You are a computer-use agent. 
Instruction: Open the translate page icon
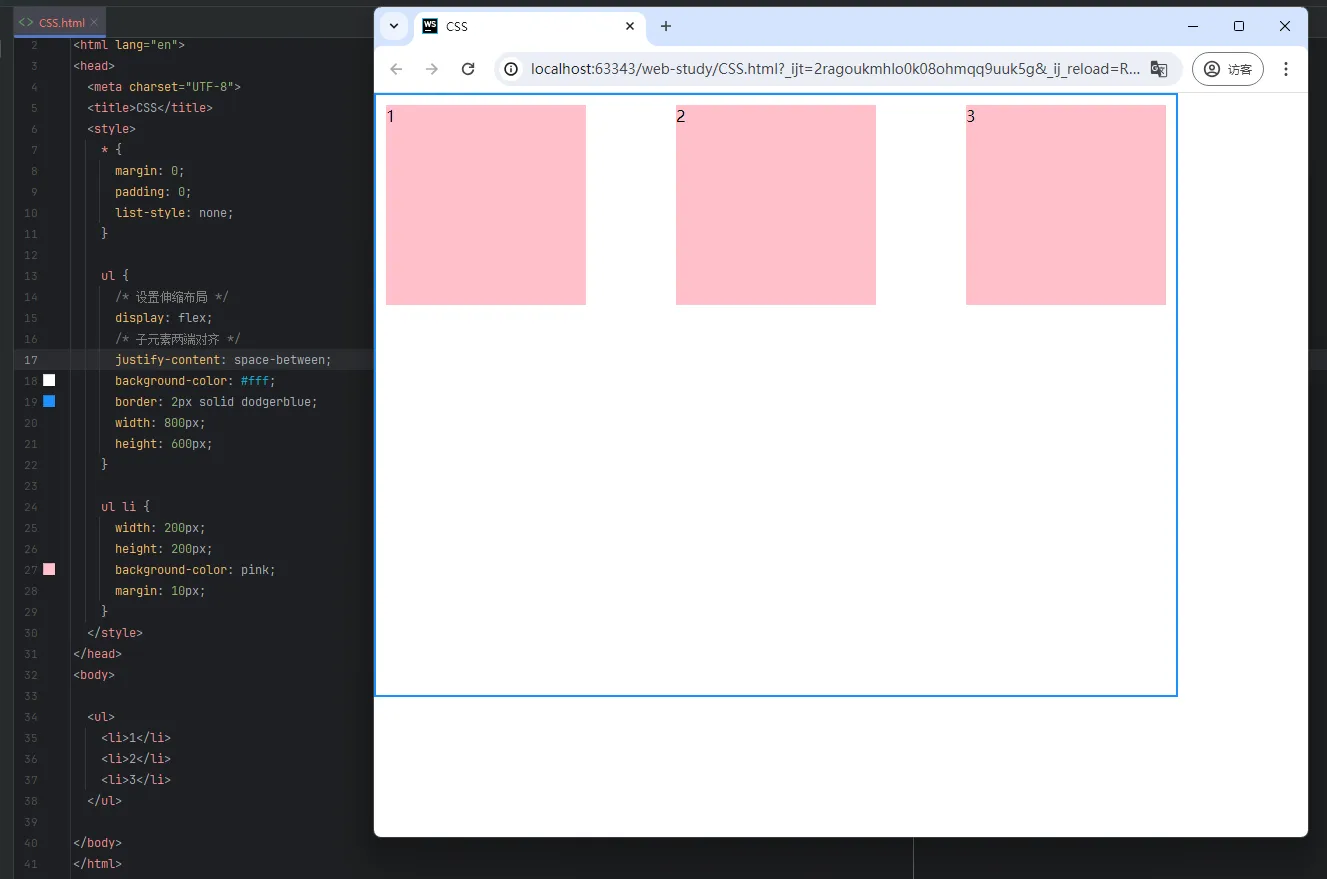[1158, 69]
